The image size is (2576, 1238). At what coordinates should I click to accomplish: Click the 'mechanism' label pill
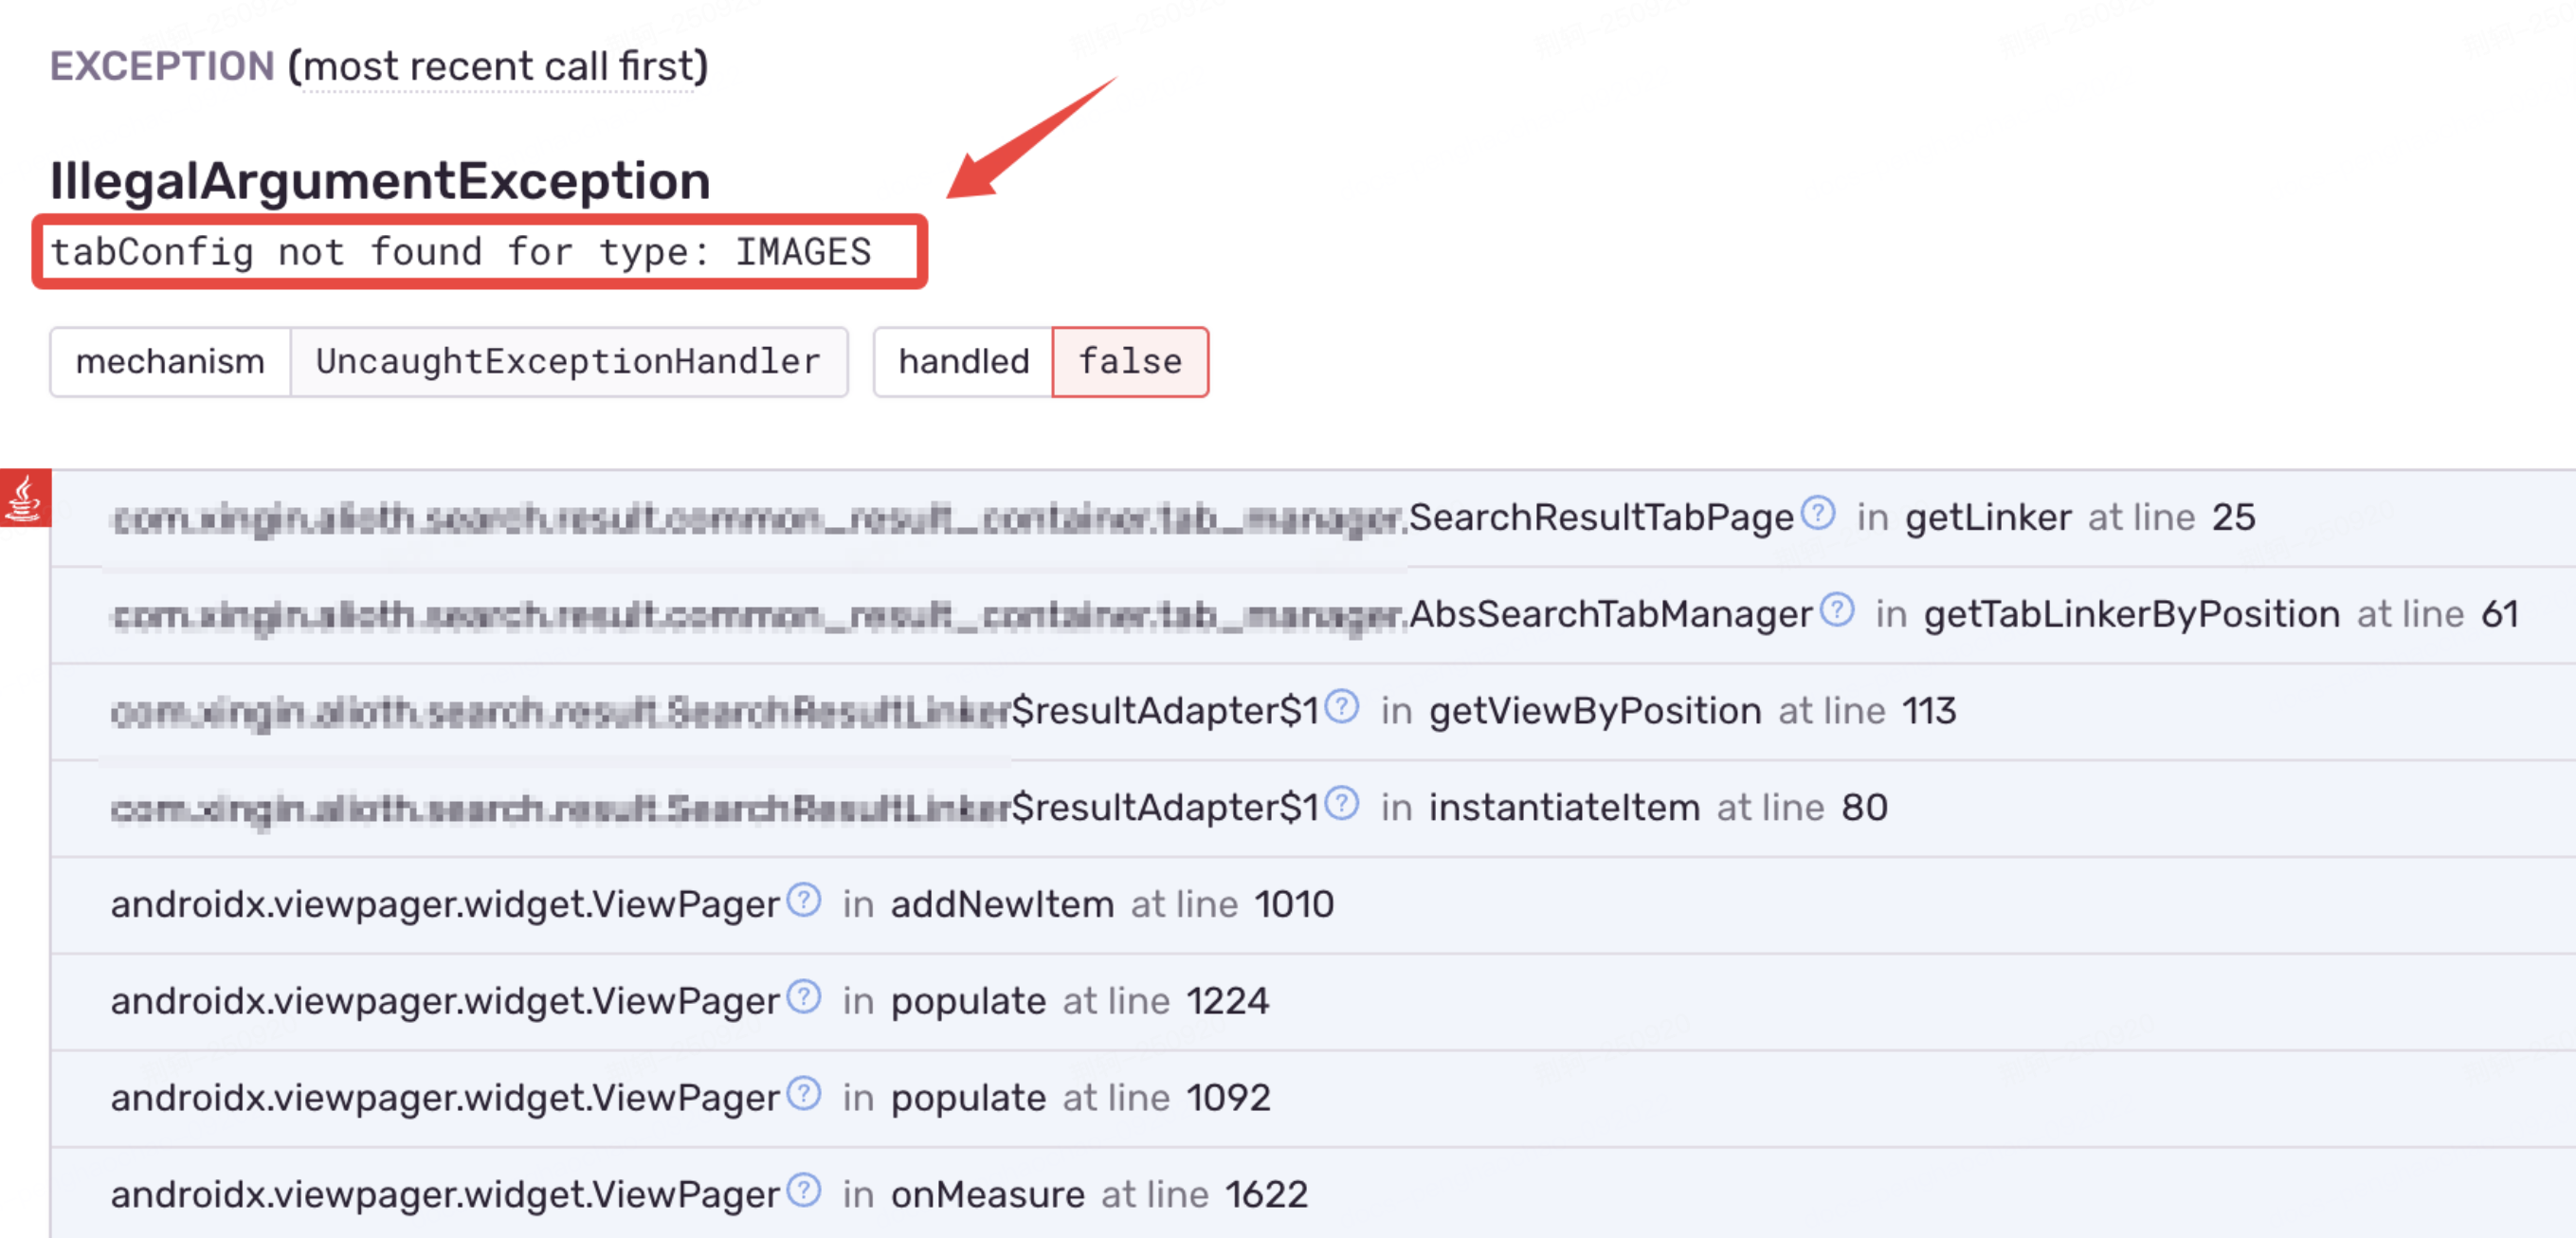click(170, 362)
